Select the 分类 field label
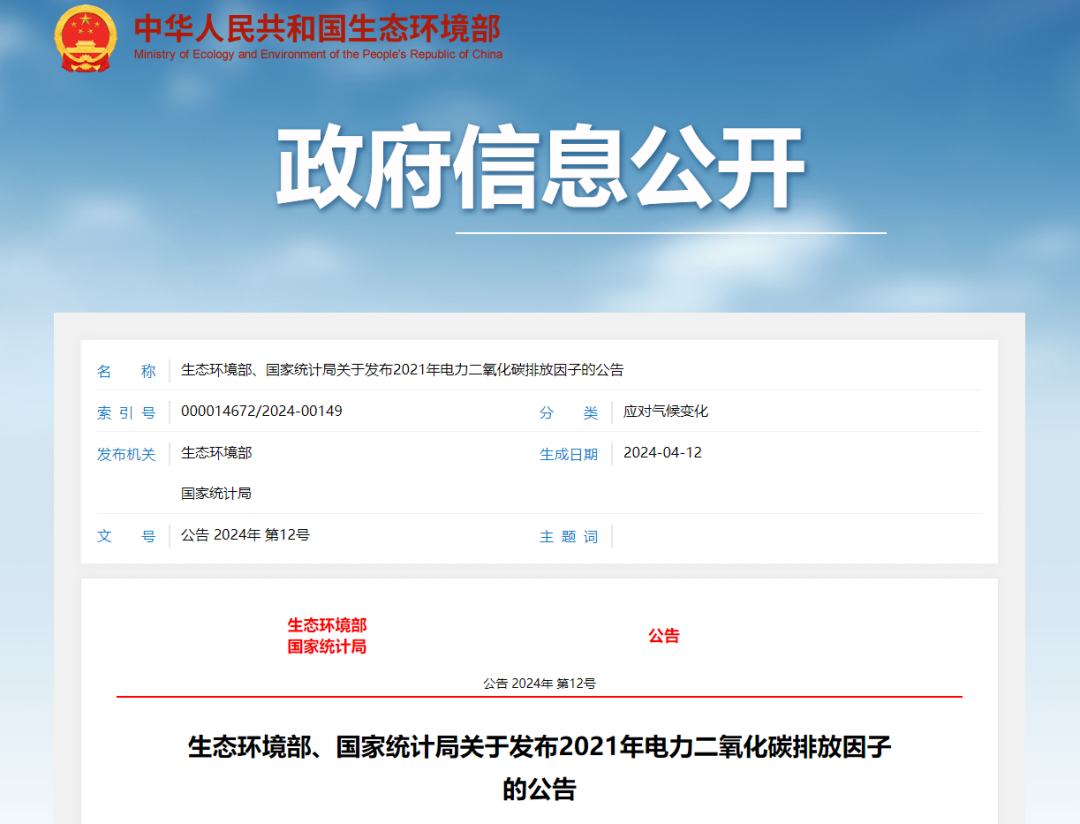 [x=568, y=413]
